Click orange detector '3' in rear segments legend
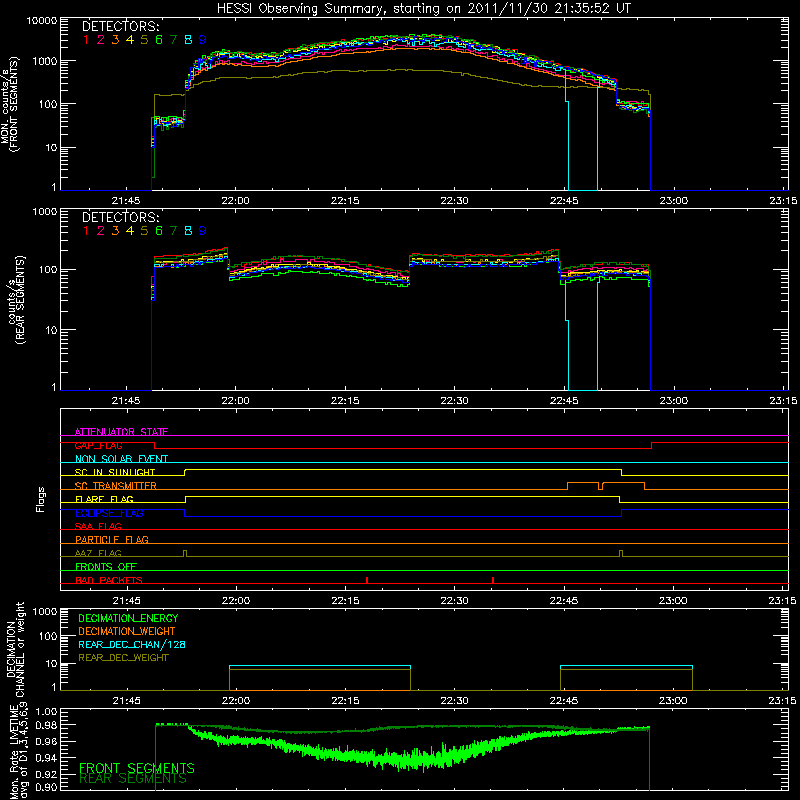 point(115,231)
